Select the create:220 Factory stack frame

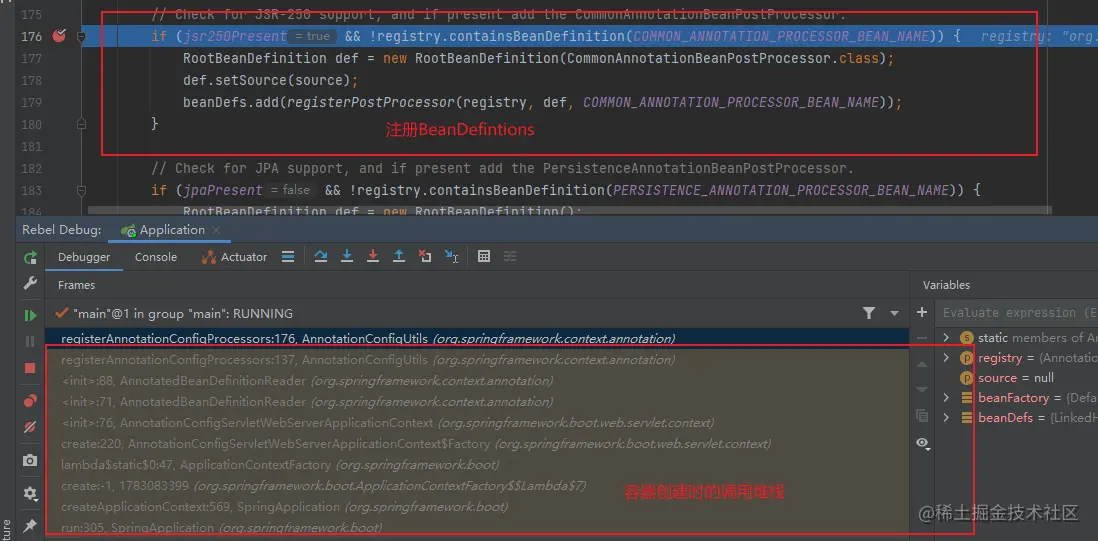pos(477,444)
